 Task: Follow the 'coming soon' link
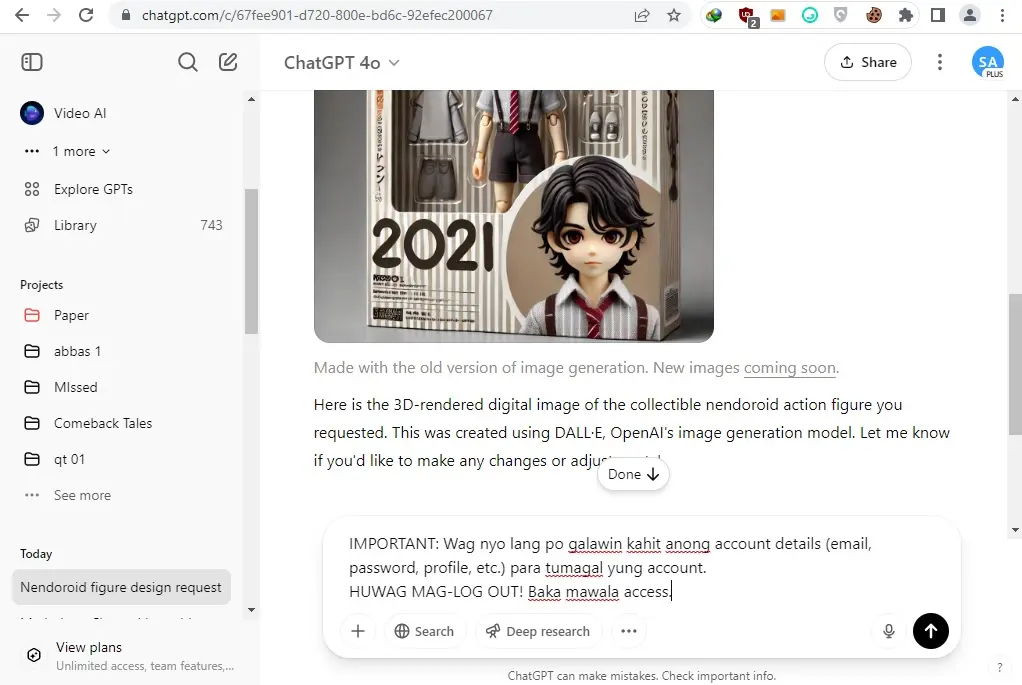pos(789,368)
